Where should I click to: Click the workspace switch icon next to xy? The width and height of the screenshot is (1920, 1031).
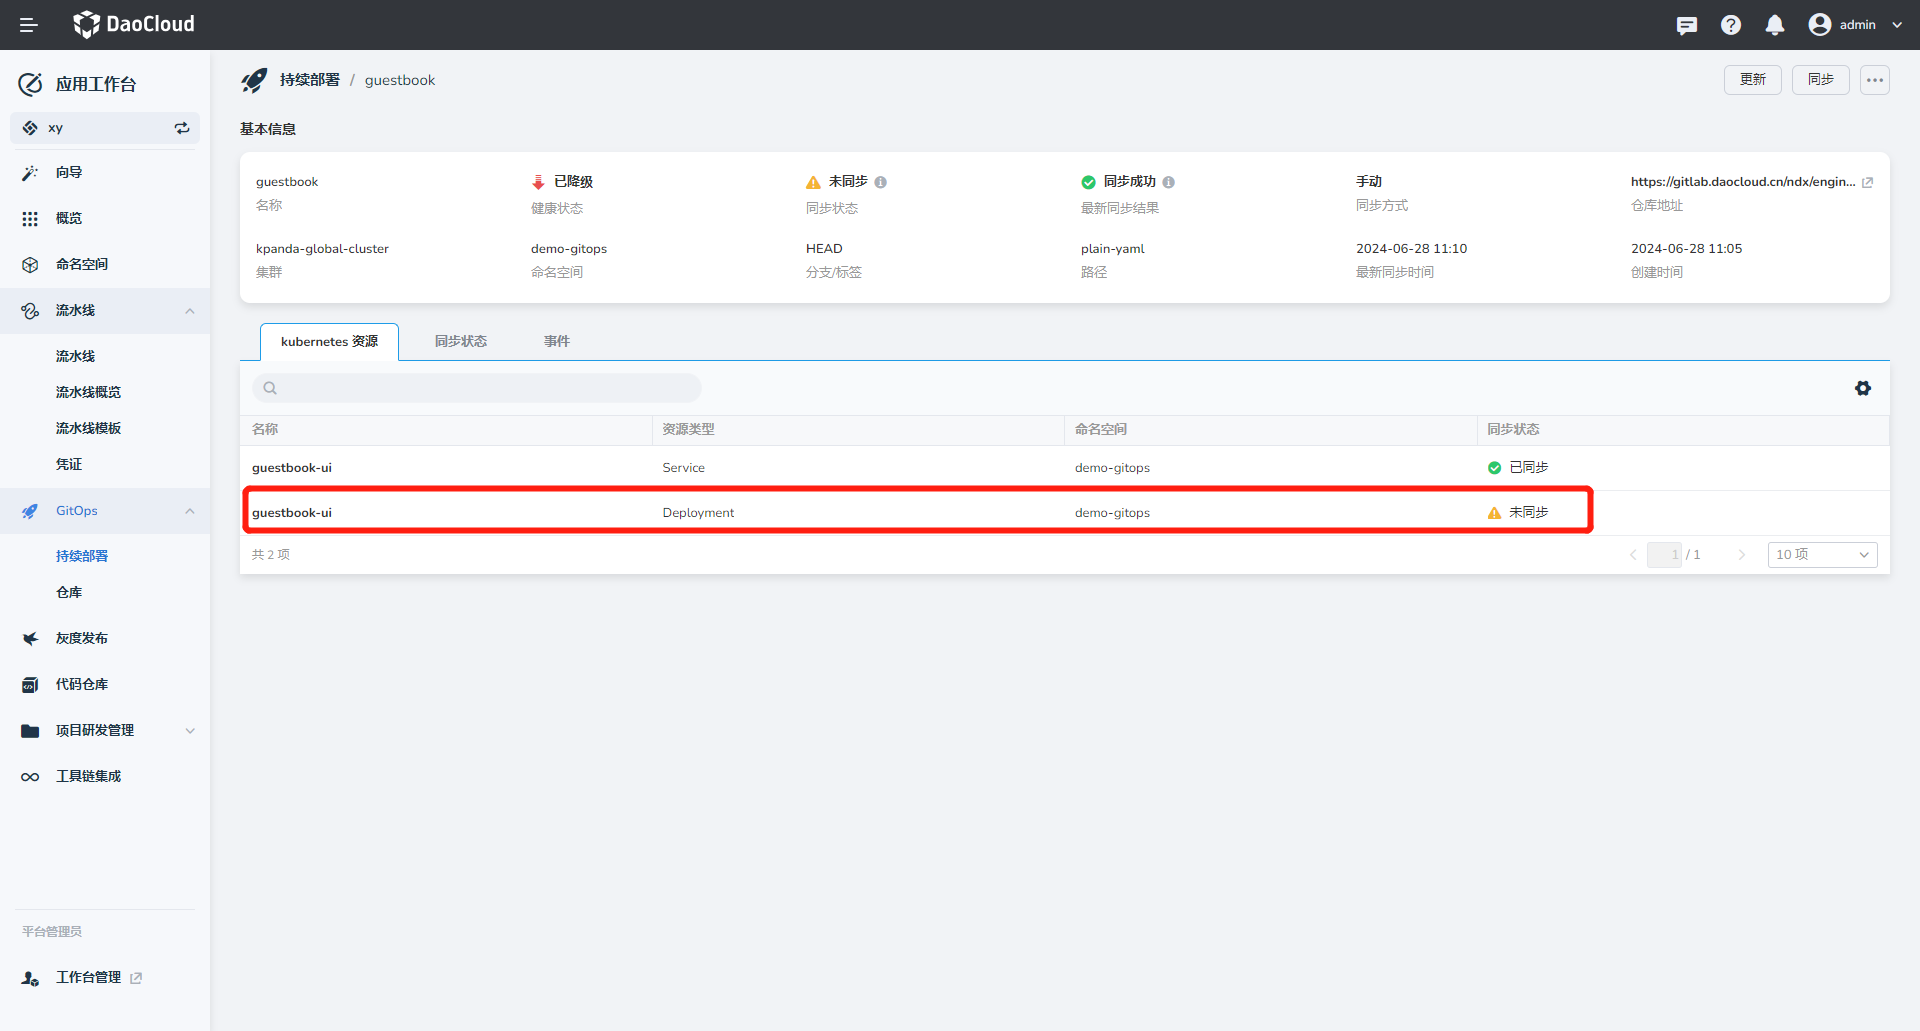(x=182, y=128)
